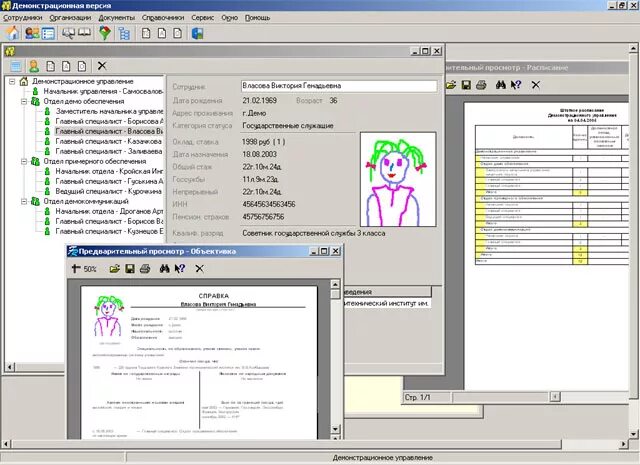Open the Помощь menu
Image resolution: width=640 pixels, height=465 pixels.
(258, 18)
